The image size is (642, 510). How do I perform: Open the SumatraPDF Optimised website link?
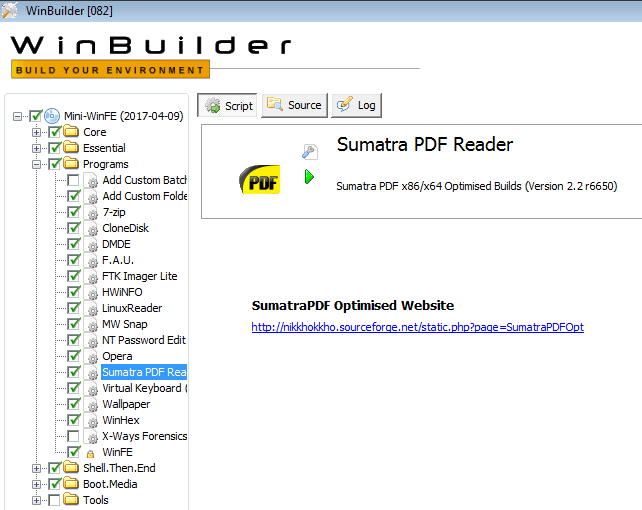pyautogui.click(x=417, y=327)
